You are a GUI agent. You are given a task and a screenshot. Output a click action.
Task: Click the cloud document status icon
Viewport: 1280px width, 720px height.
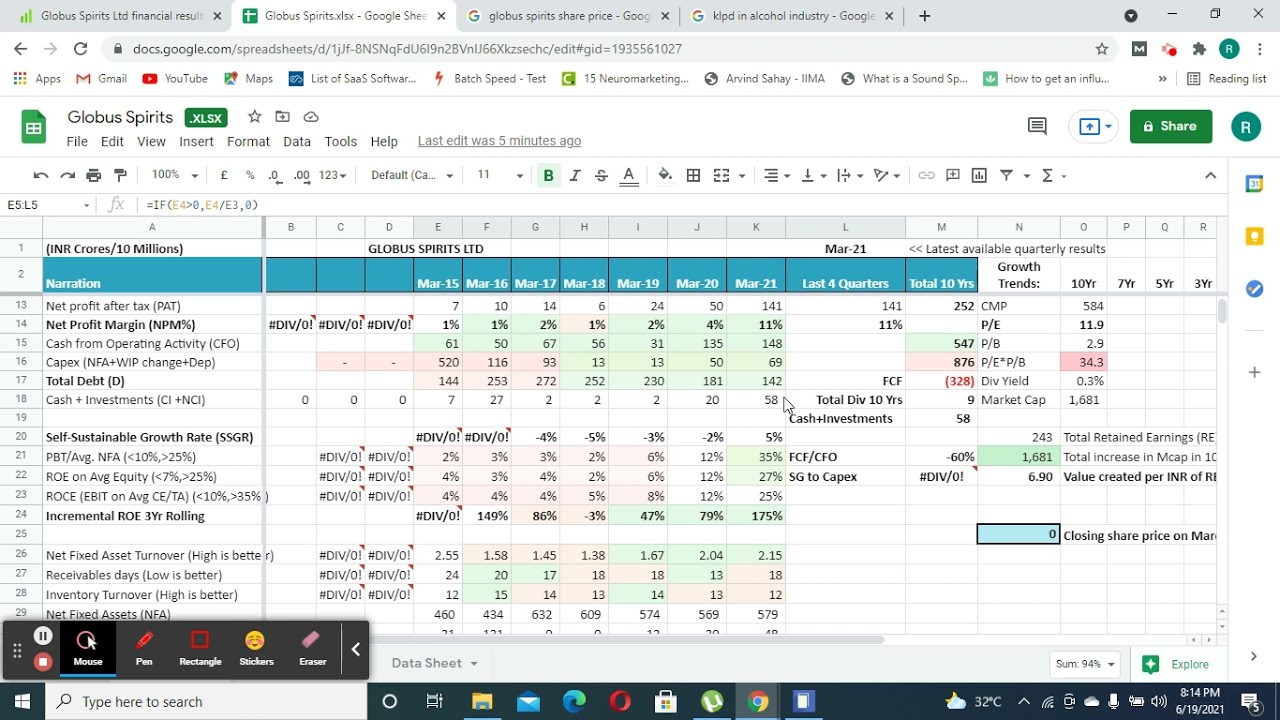[311, 117]
